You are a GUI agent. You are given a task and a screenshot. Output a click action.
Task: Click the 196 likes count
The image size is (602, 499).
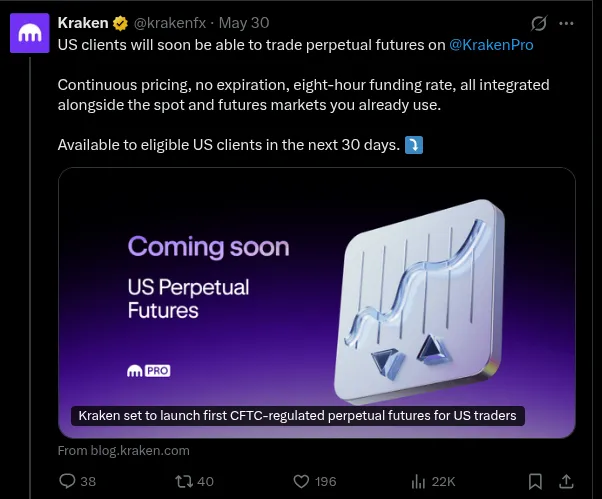326,481
